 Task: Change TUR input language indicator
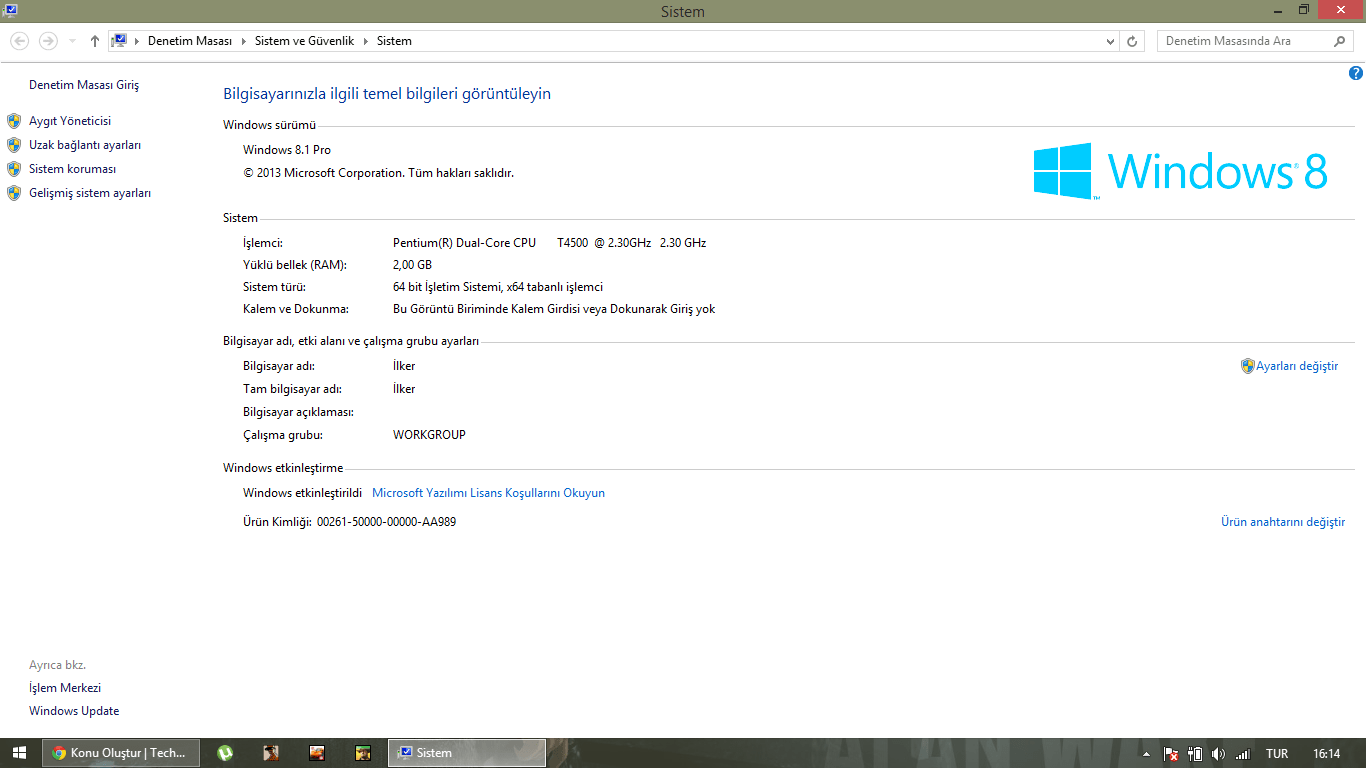[x=1277, y=754]
